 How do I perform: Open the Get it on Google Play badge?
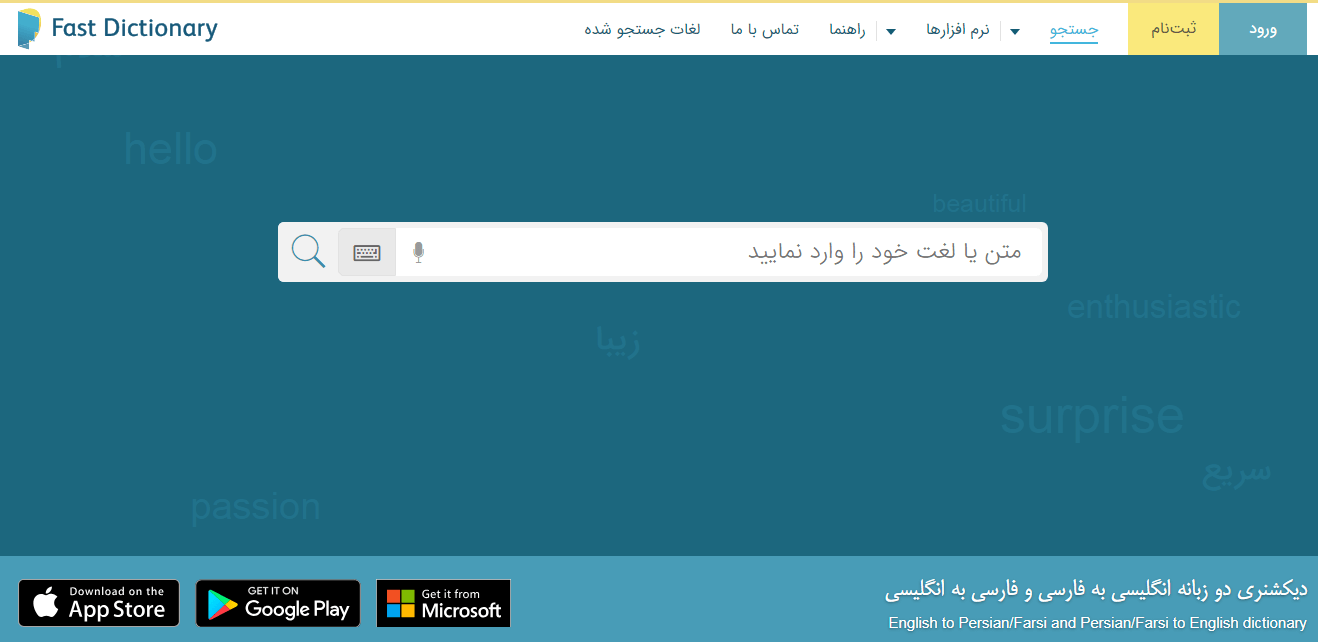[x=278, y=603]
